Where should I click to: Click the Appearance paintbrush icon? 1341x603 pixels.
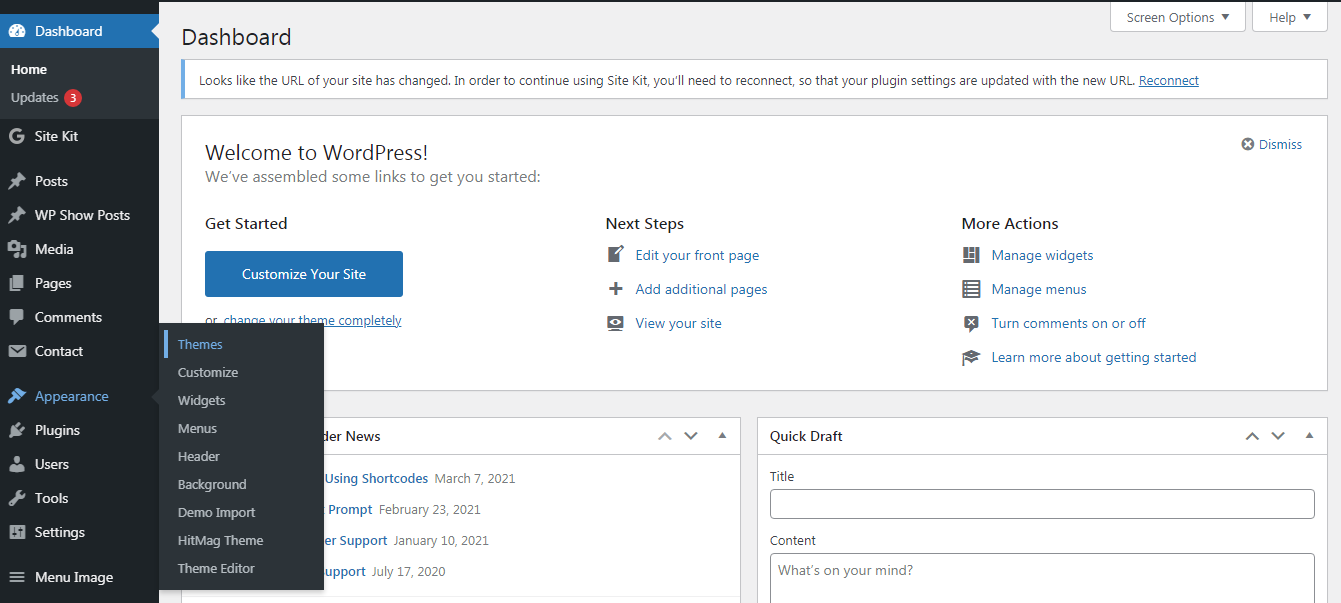[x=17, y=396]
